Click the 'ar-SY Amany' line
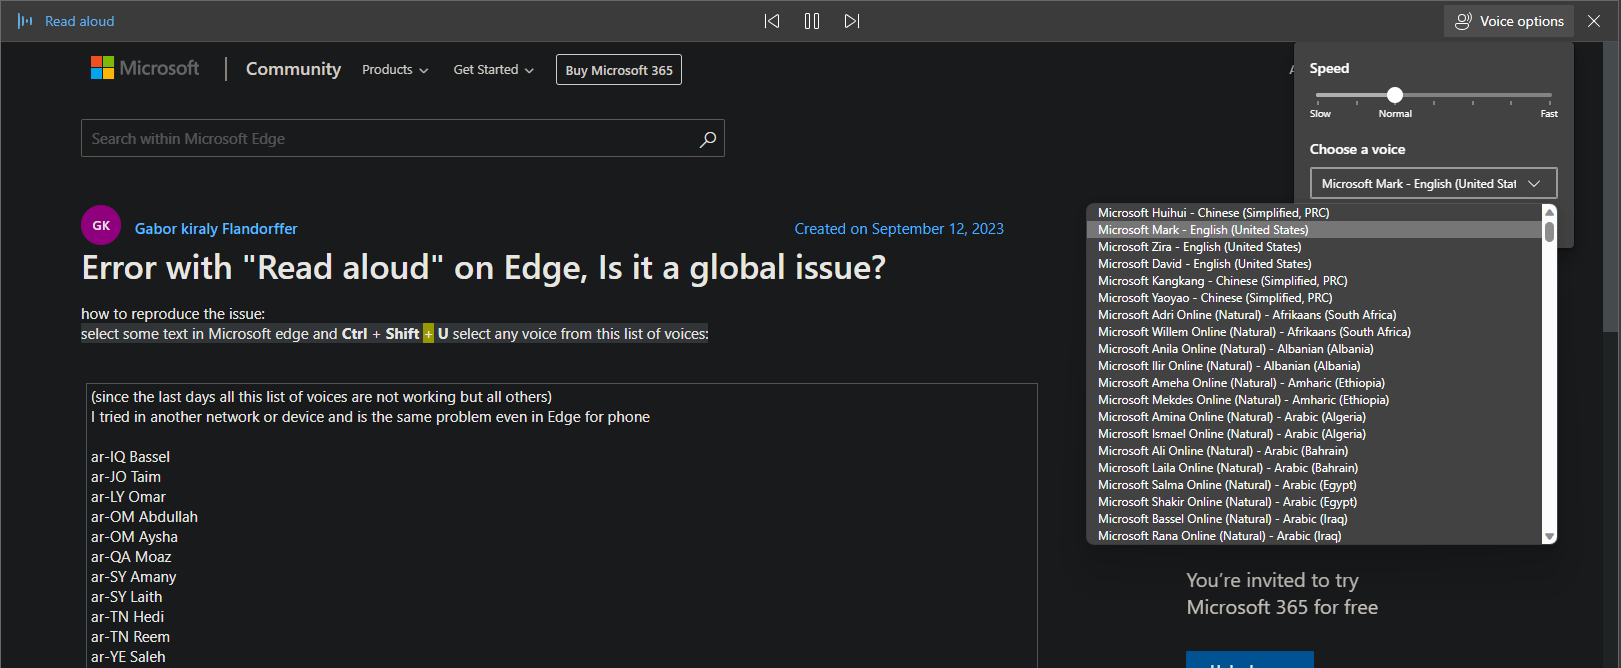1621x668 pixels. click(133, 577)
